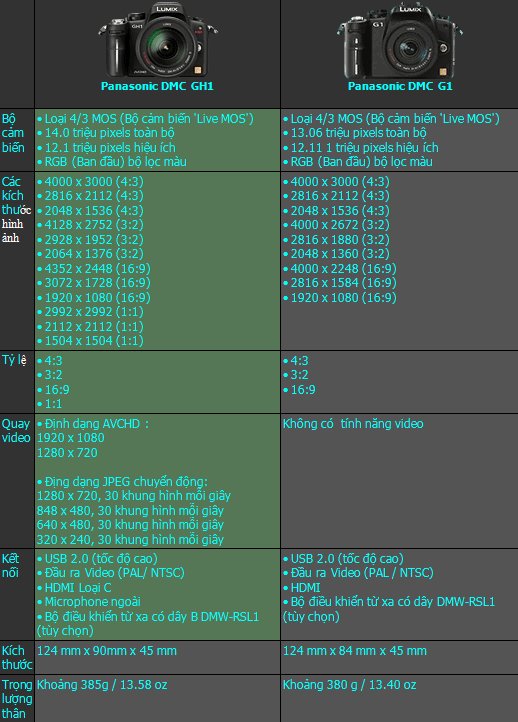This screenshot has height=722, width=518.
Task: Click the 'Kích thước' row header
Action: 17,658
